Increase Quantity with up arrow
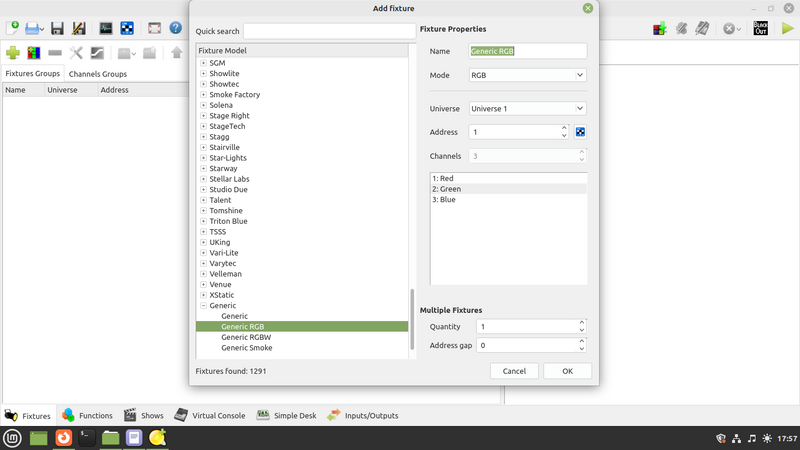 click(582, 322)
